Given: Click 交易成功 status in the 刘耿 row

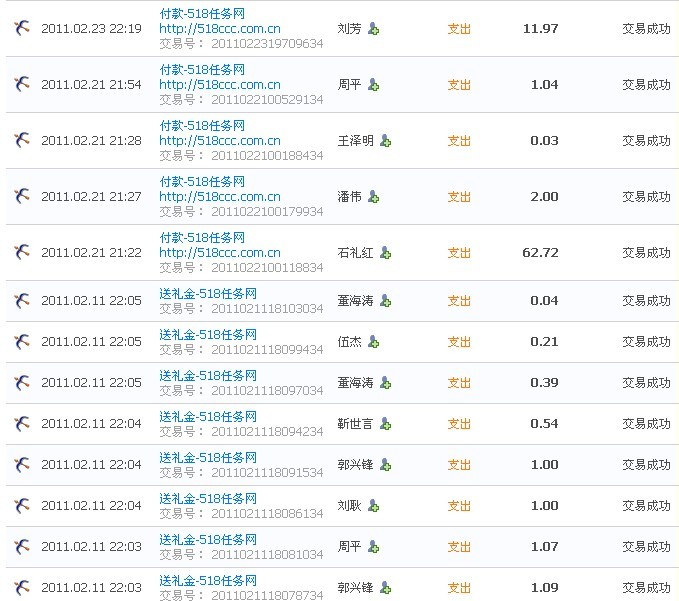Looking at the screenshot, I should 646,506.
